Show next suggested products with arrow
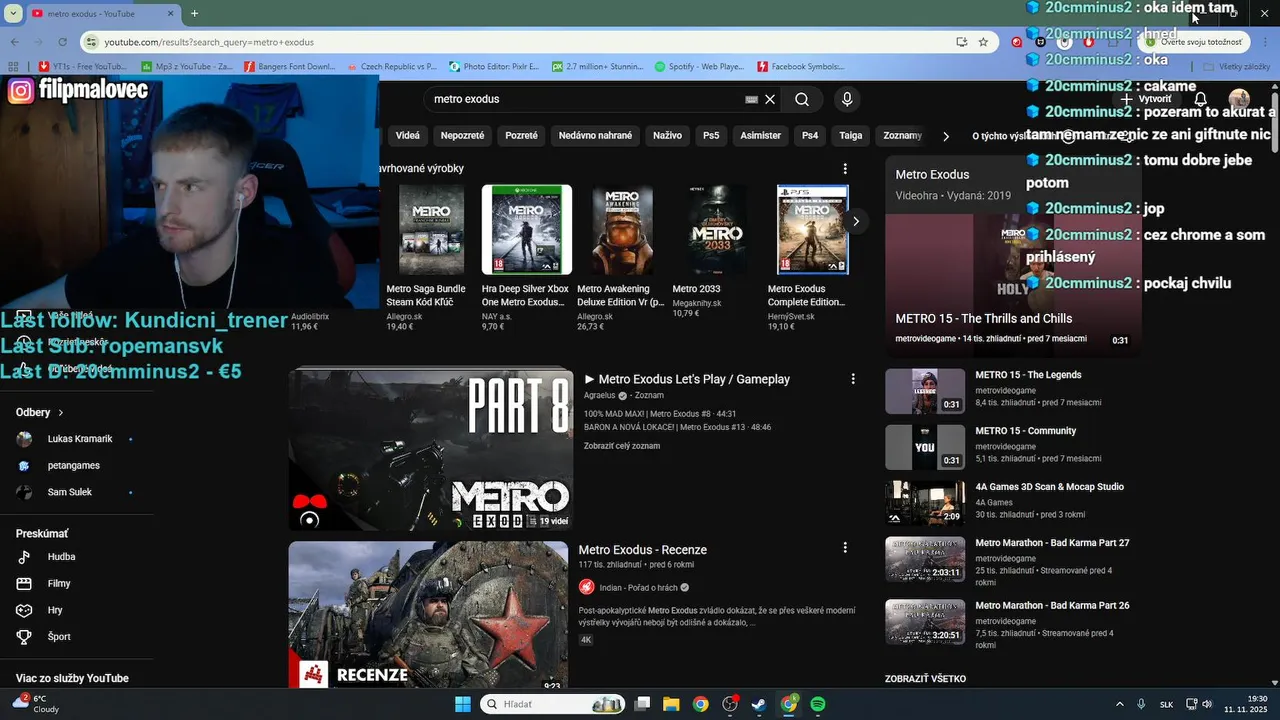1280x720 pixels. pyautogui.click(x=855, y=221)
